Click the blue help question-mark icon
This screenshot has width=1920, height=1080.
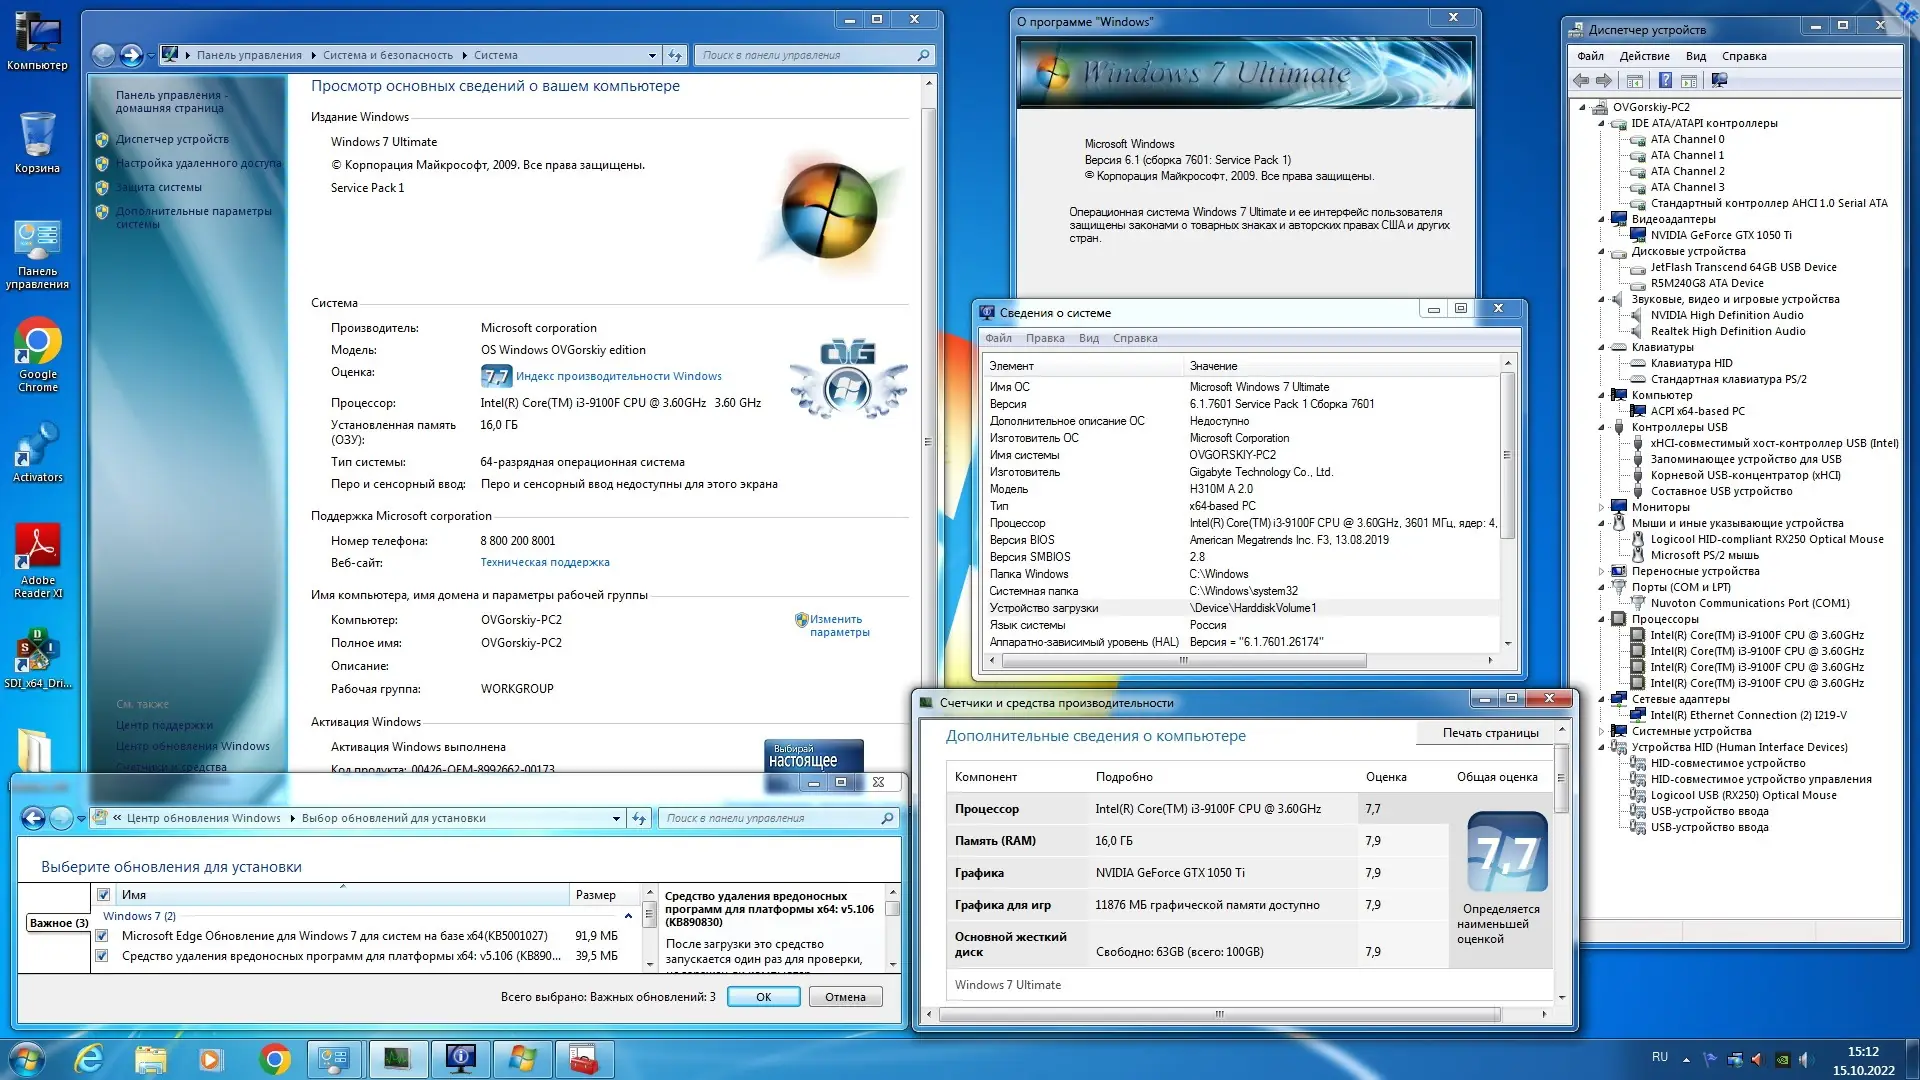click(x=1665, y=81)
